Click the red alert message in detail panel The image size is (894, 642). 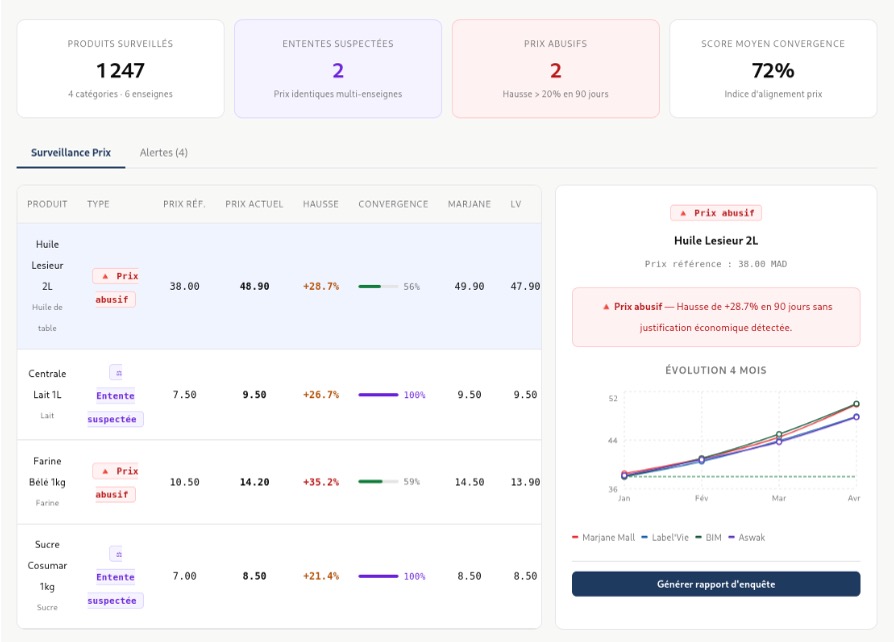[716, 317]
